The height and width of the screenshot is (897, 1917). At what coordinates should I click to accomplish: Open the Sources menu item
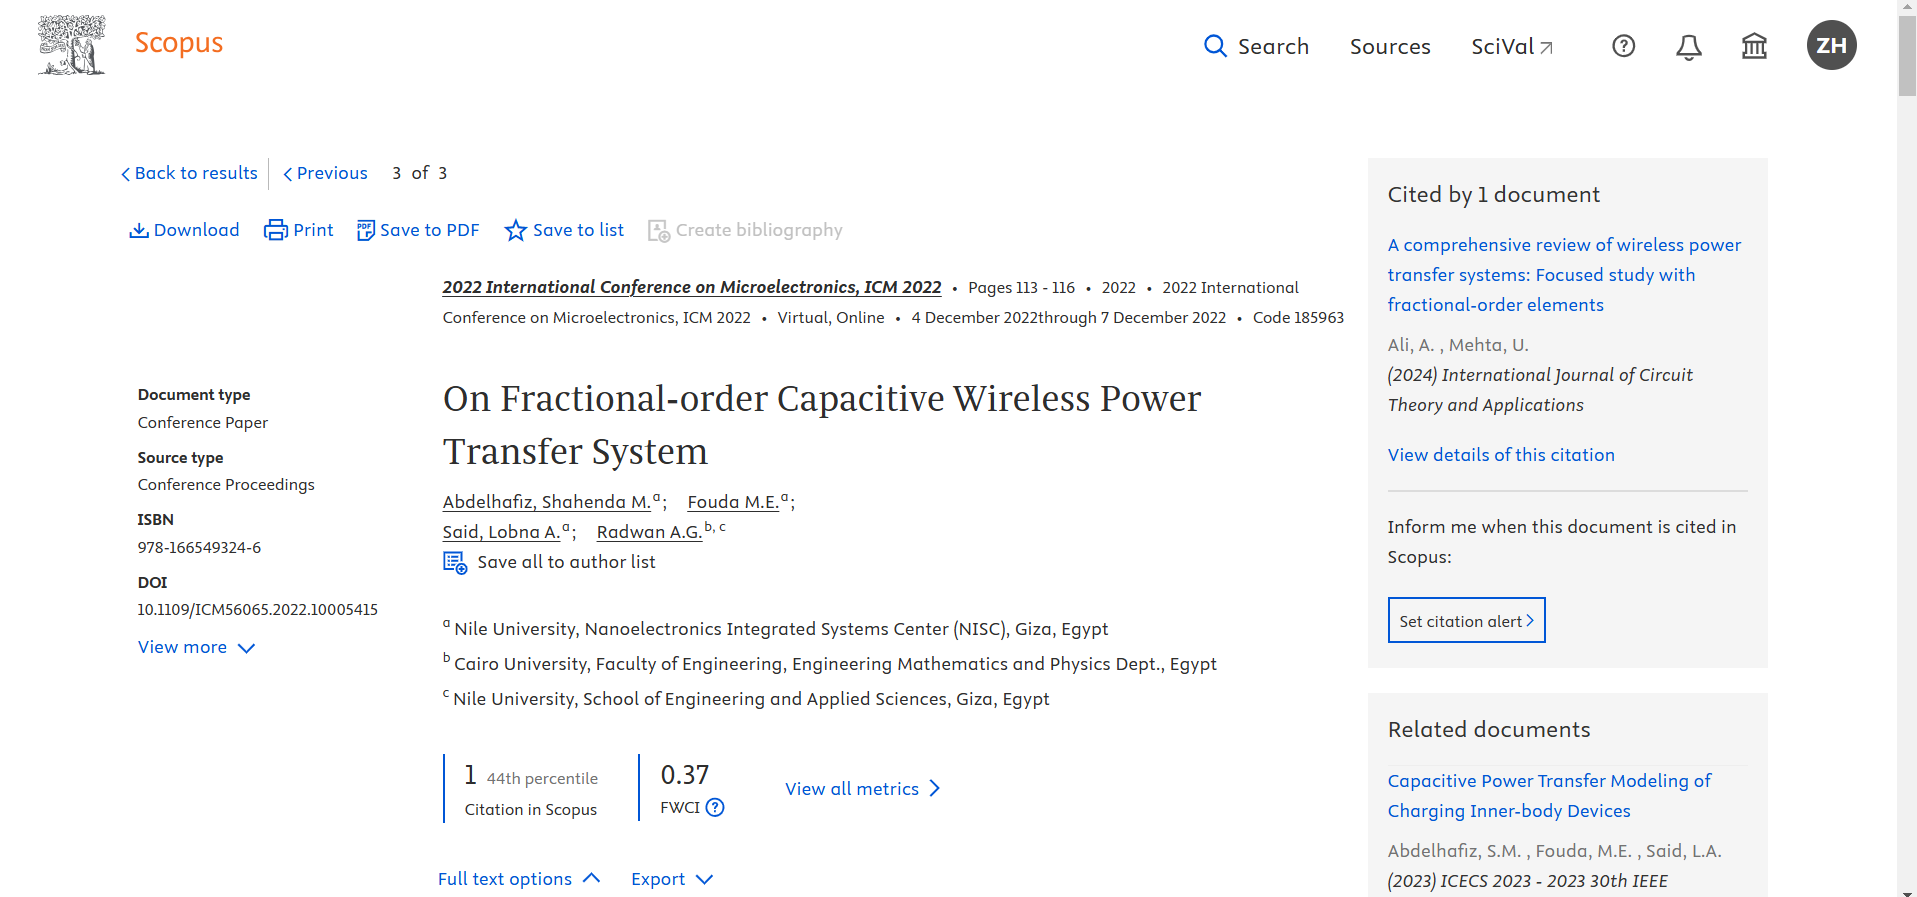point(1389,47)
